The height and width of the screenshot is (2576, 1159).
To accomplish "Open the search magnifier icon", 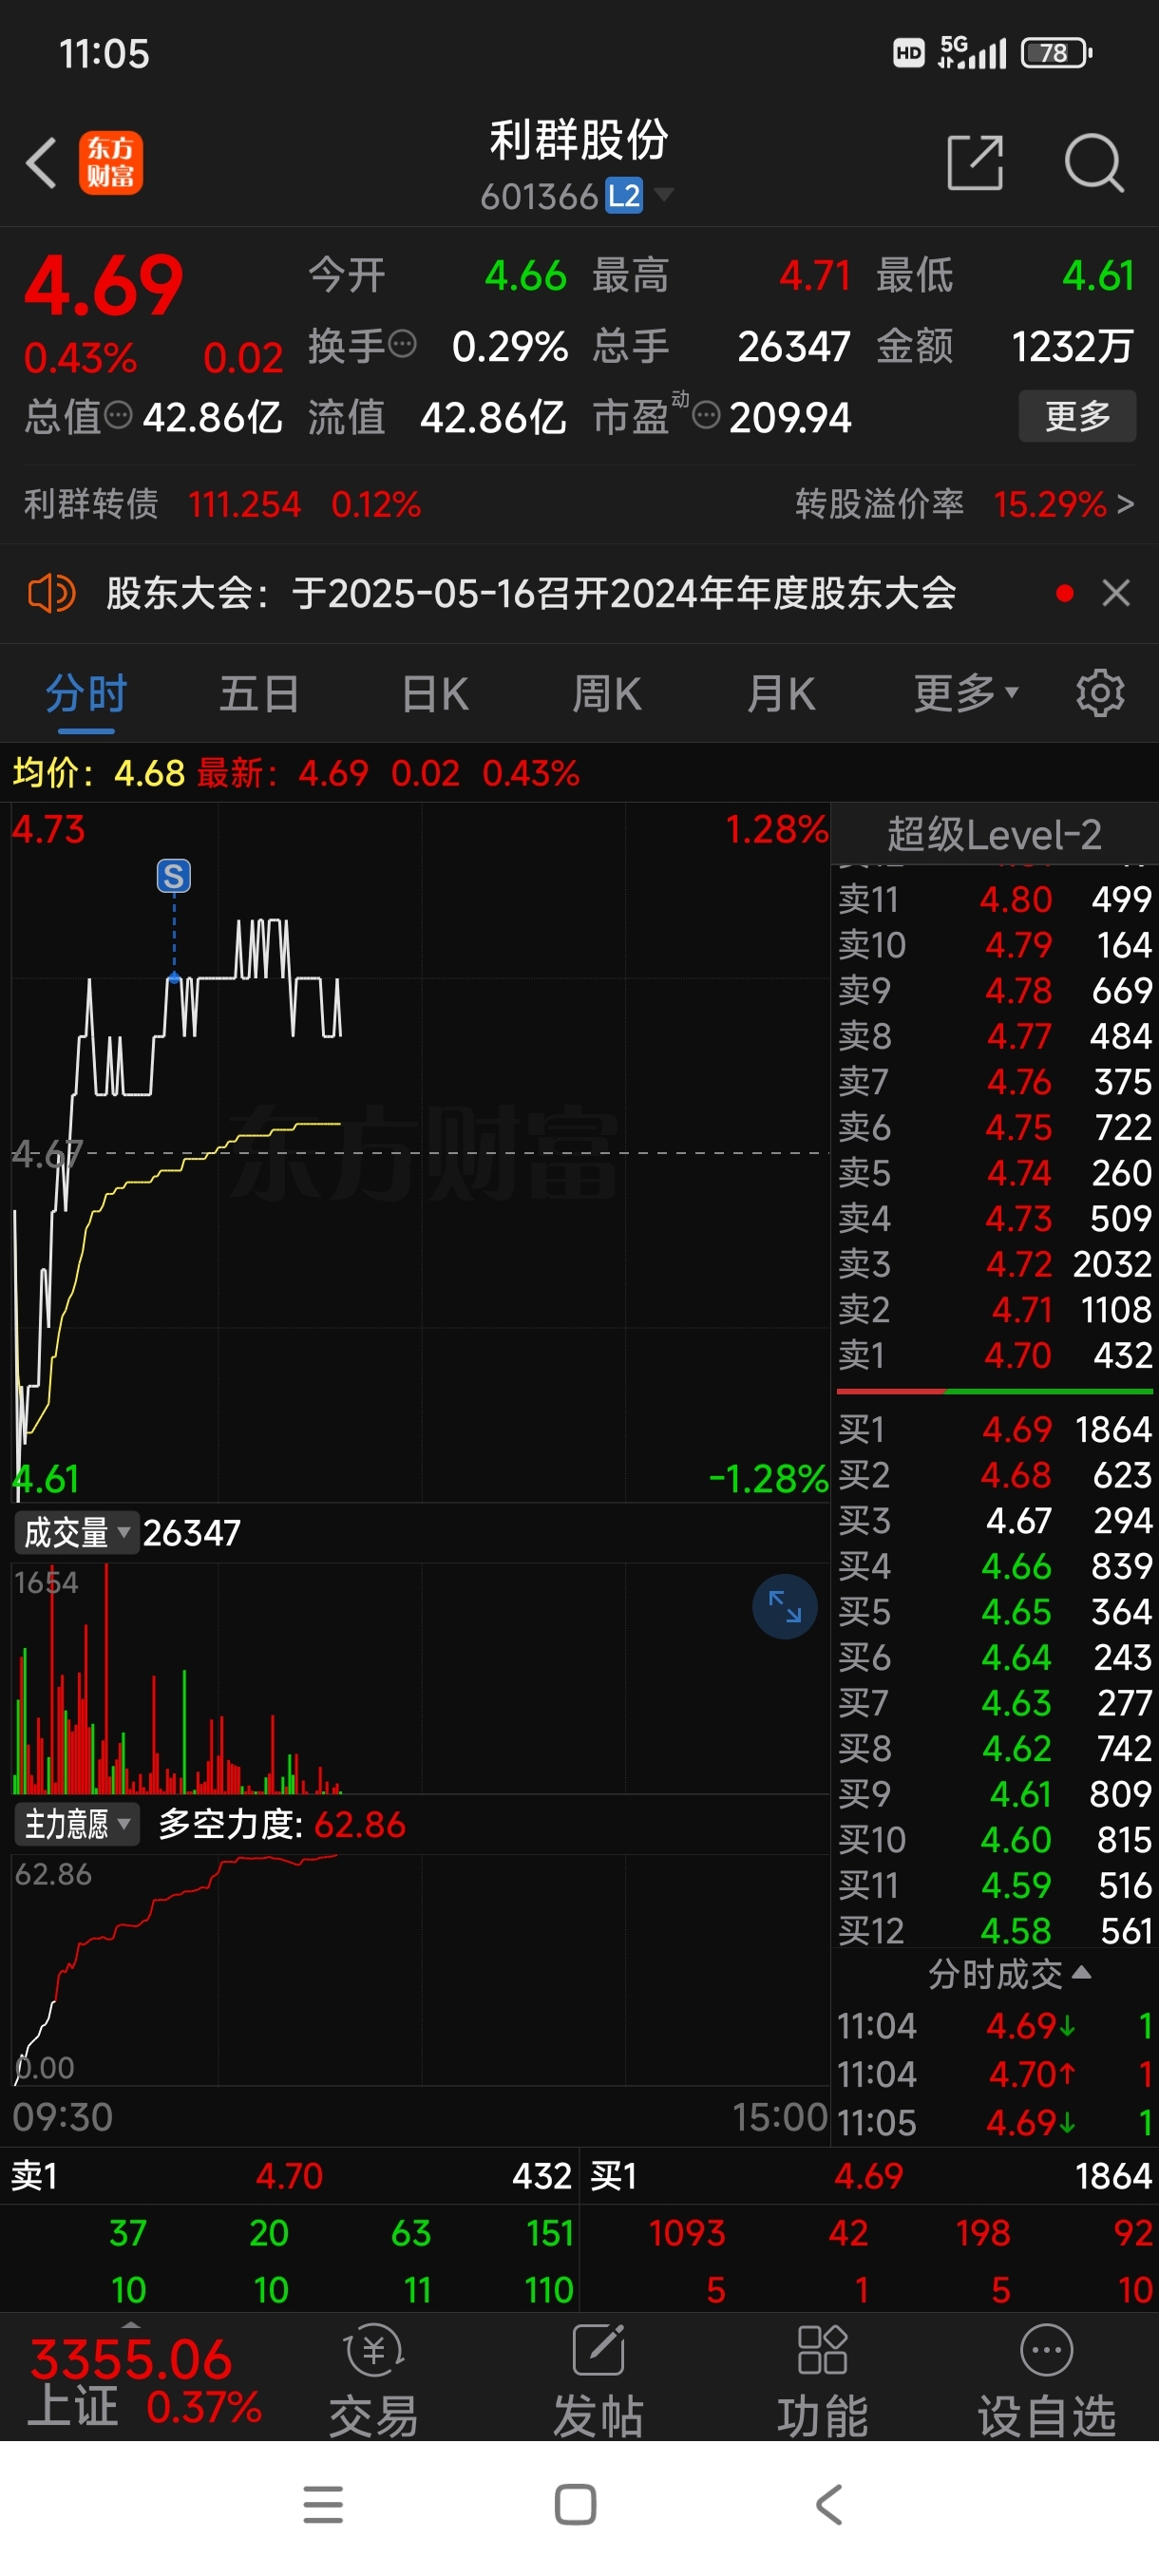I will click(1094, 162).
